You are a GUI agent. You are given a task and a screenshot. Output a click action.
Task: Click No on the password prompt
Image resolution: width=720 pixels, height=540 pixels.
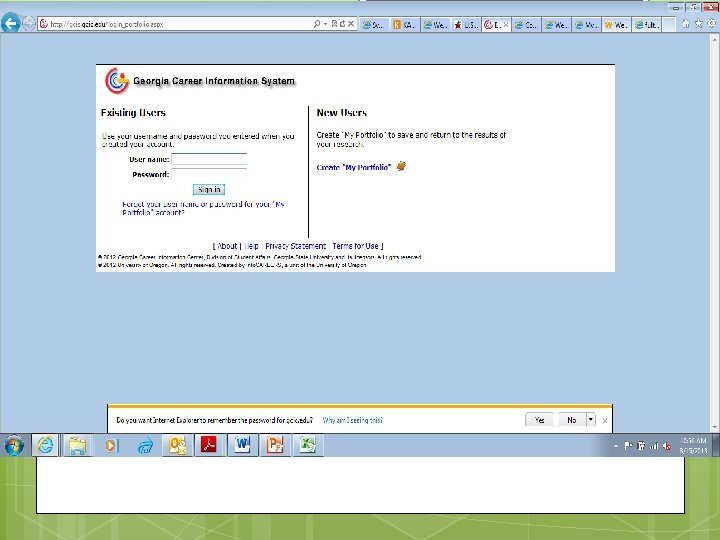pos(572,420)
